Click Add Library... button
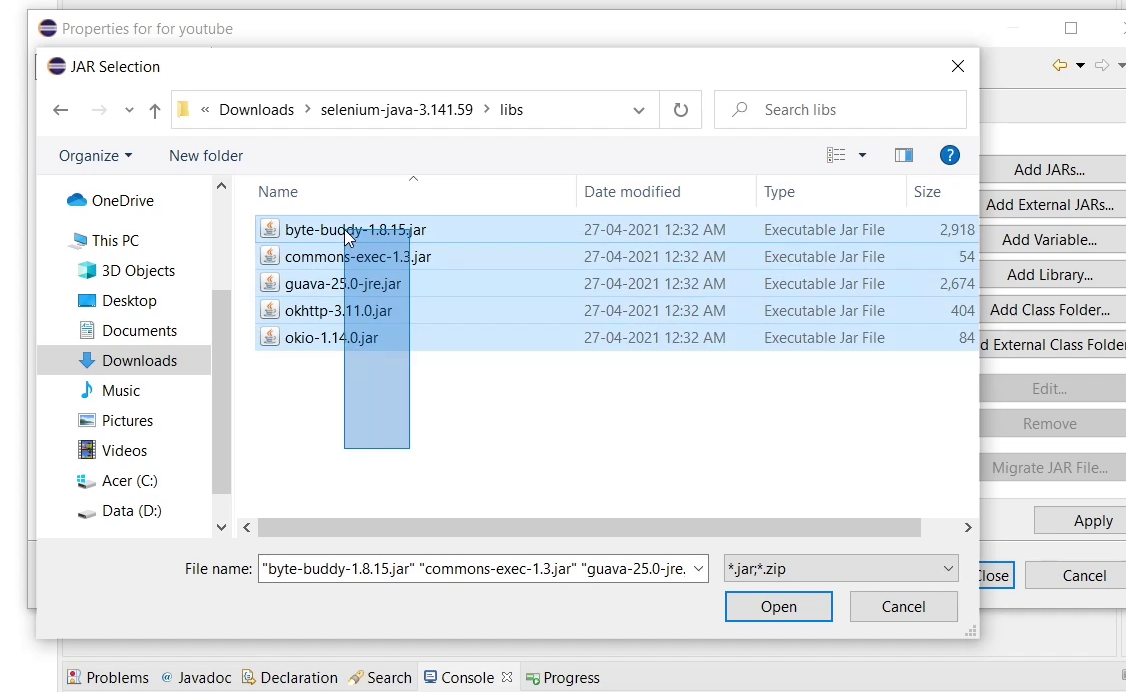This screenshot has height=692, width=1126. pyautogui.click(x=1052, y=275)
